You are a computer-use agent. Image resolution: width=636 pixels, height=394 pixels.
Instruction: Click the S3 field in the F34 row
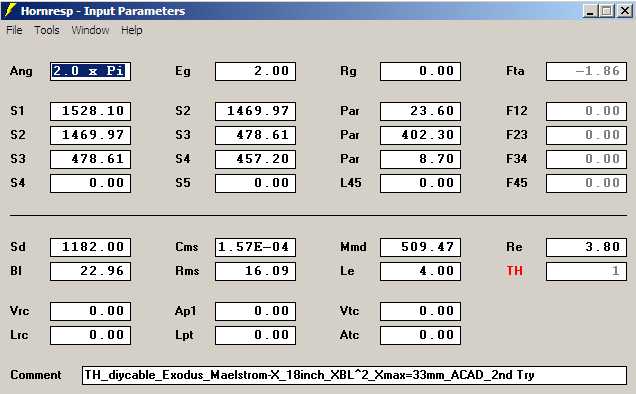click(x=90, y=159)
